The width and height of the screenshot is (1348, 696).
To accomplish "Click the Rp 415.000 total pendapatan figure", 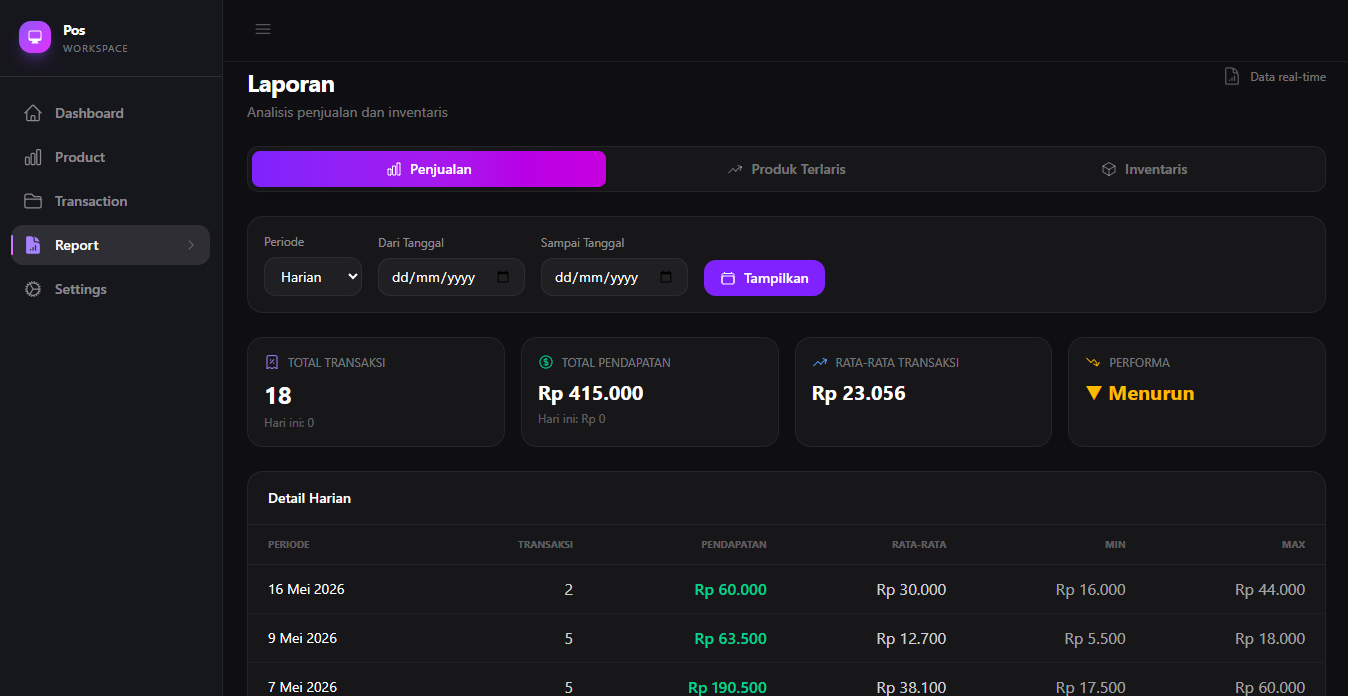I will [591, 393].
